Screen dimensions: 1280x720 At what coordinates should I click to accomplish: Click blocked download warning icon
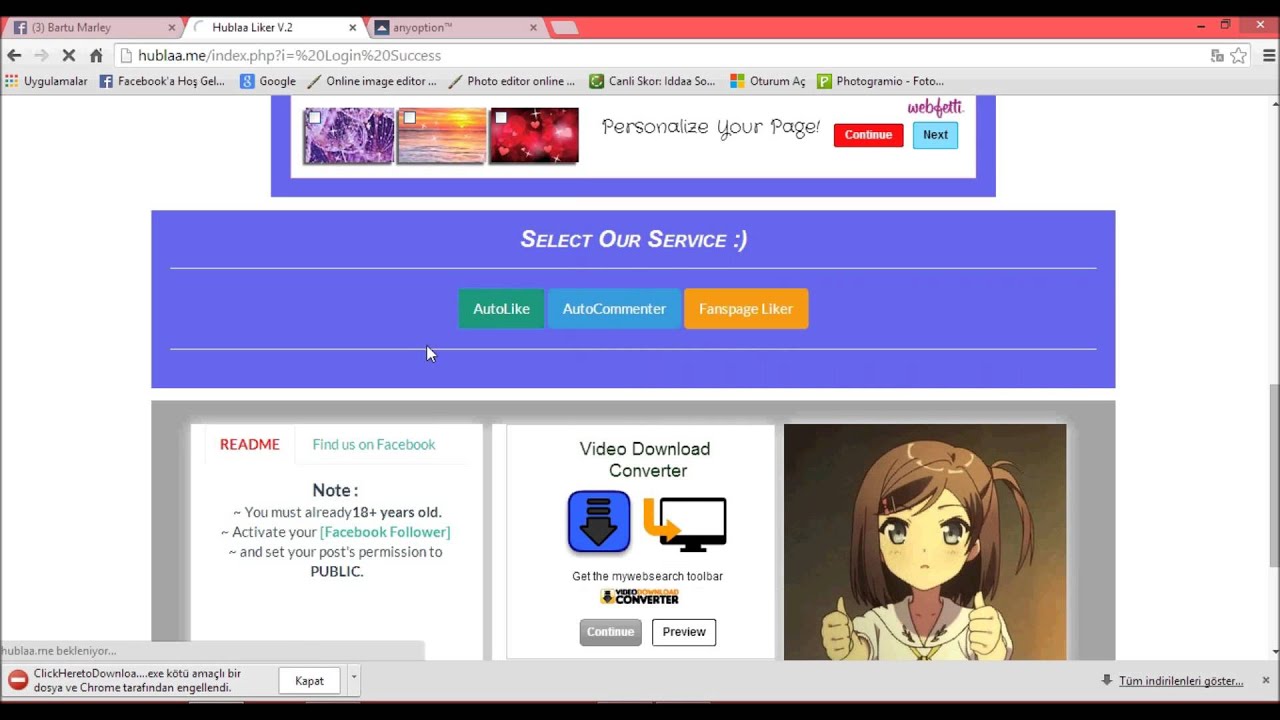click(18, 681)
